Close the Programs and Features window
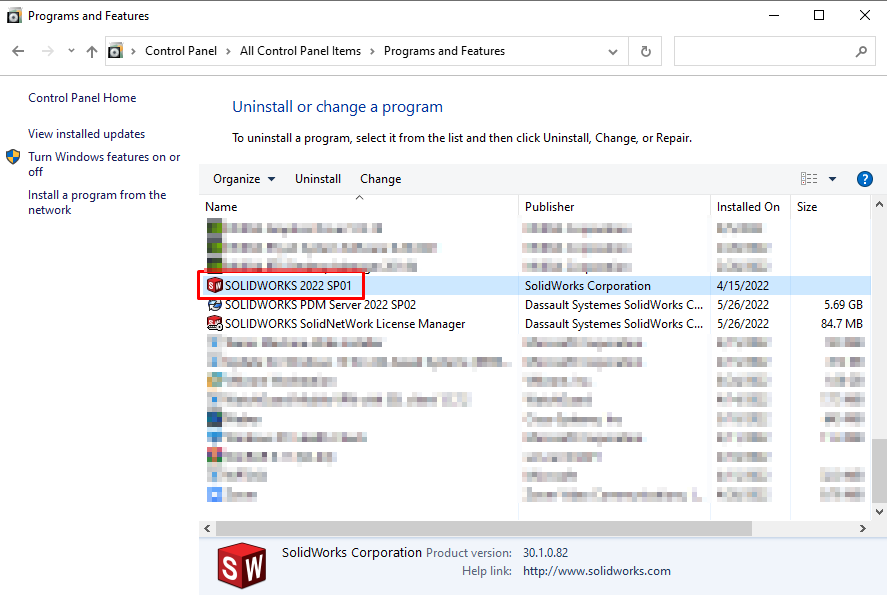Image resolution: width=887 pixels, height=595 pixels. (864, 15)
